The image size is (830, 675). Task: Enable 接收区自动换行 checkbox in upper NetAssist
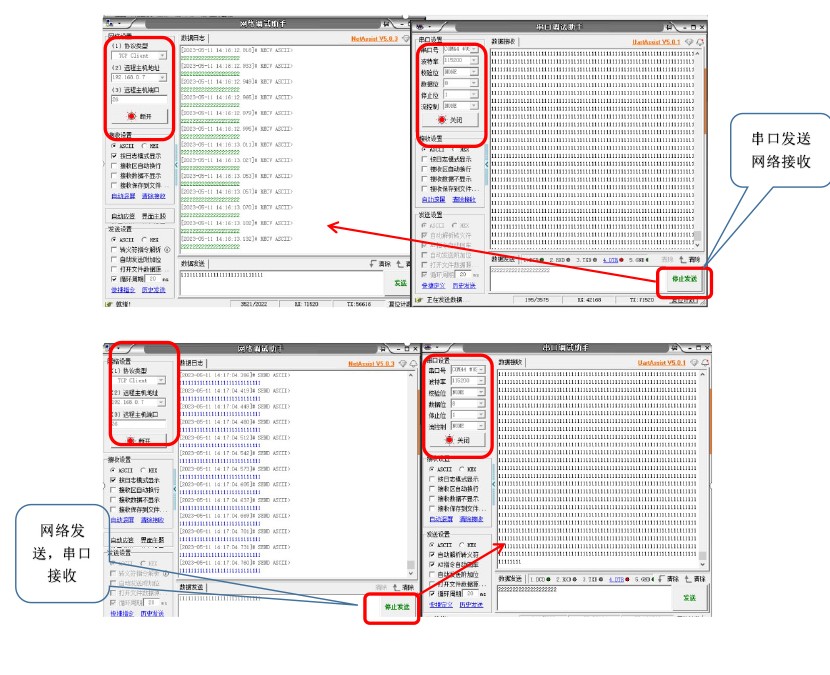[x=114, y=166]
